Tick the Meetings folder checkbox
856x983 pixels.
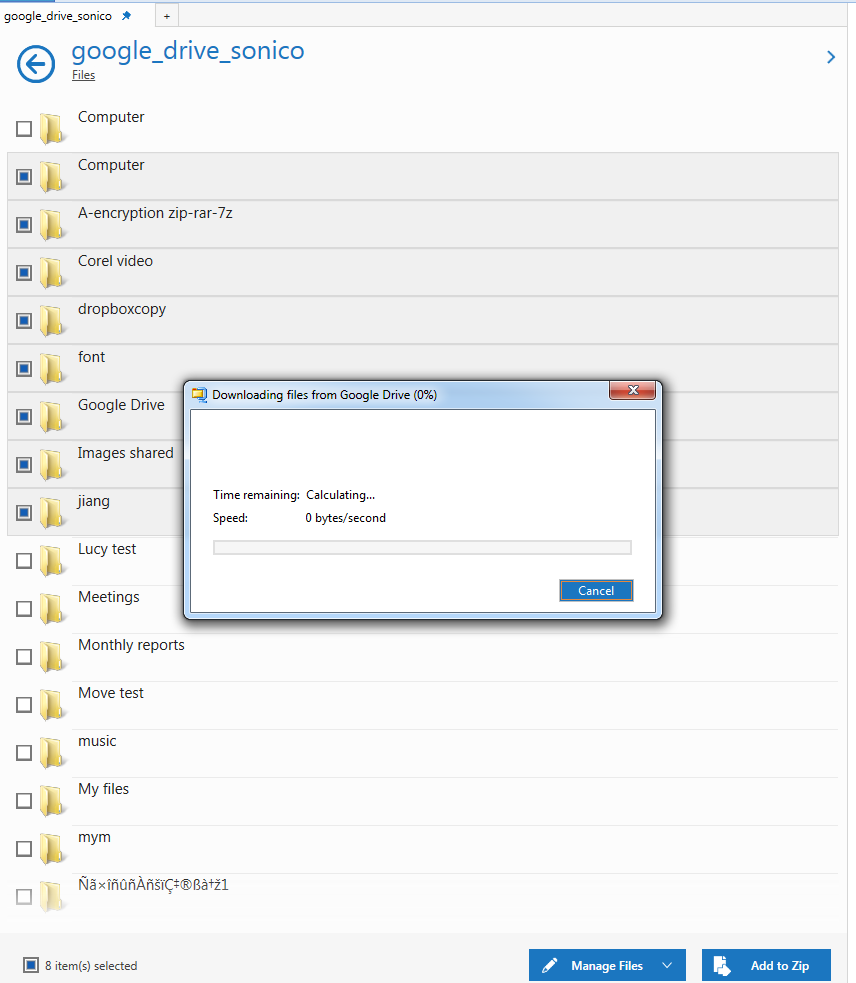click(24, 609)
